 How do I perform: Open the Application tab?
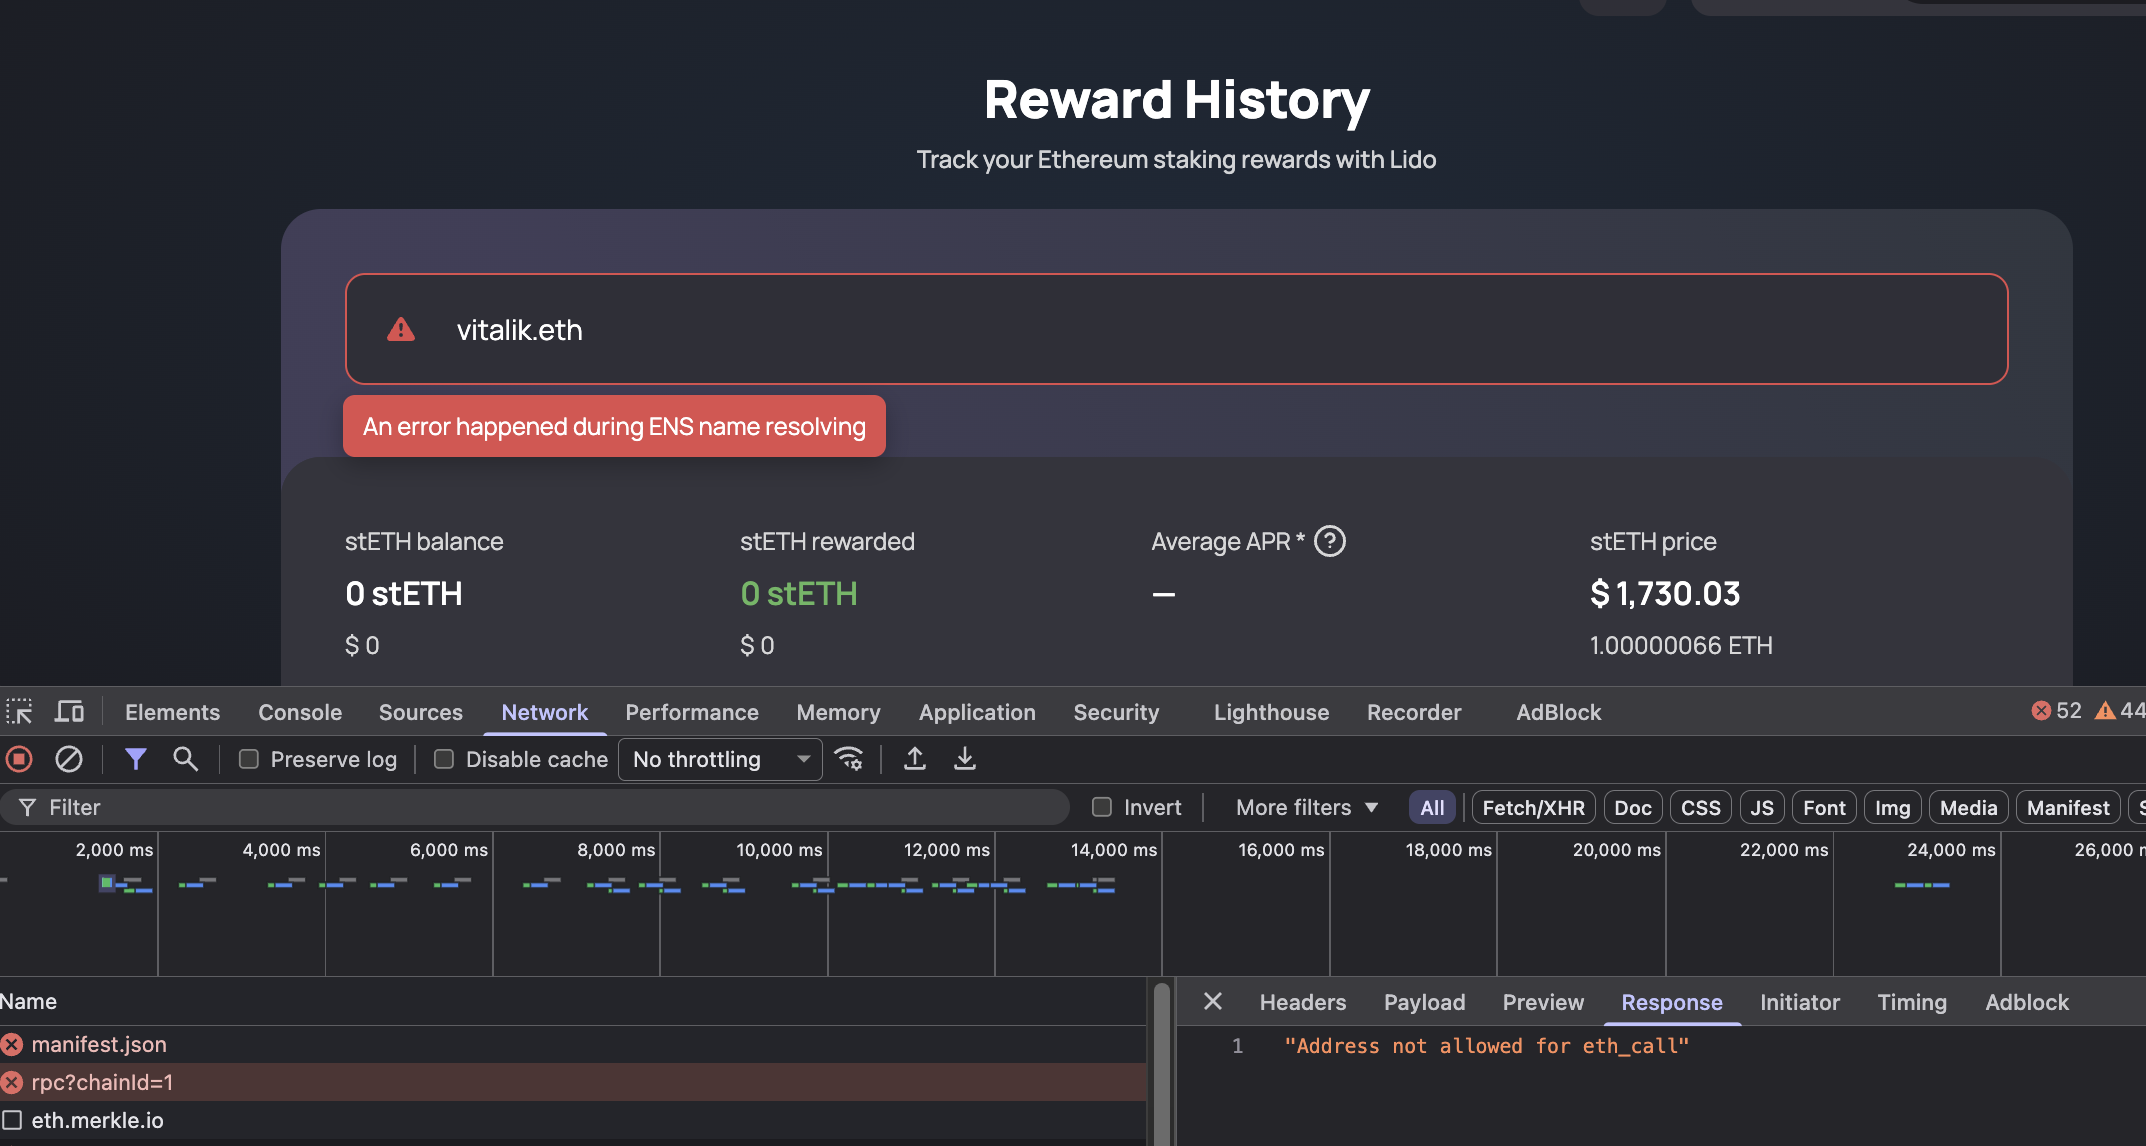[x=977, y=712]
